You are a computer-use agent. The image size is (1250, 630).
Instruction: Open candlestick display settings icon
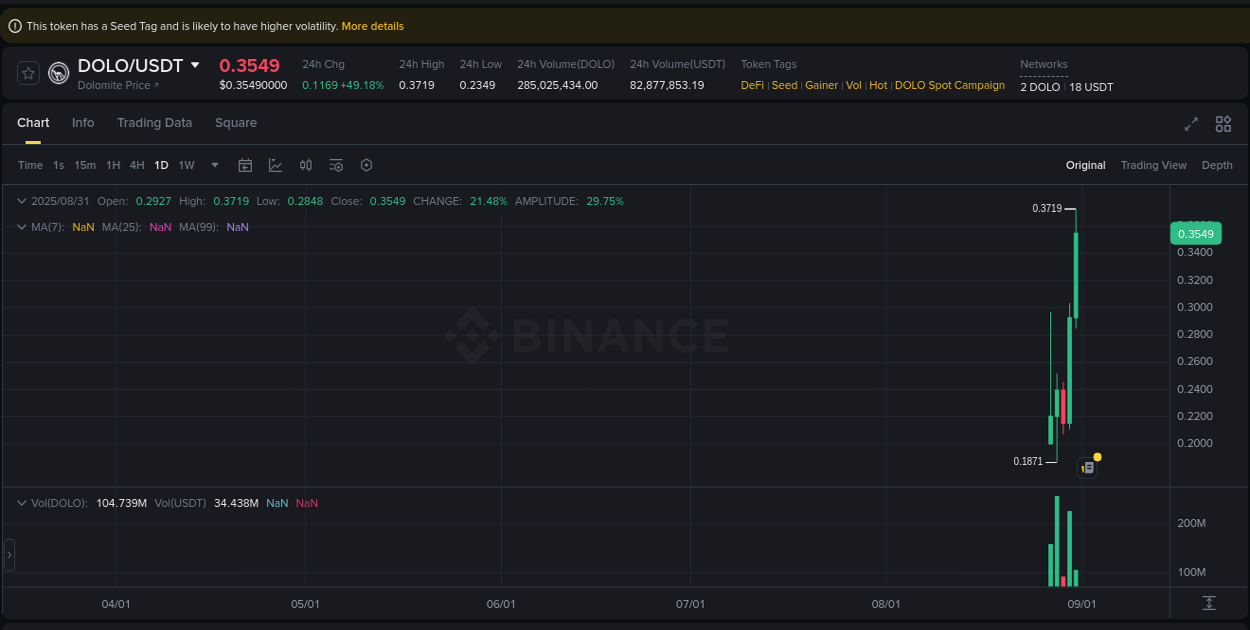[x=306, y=164]
